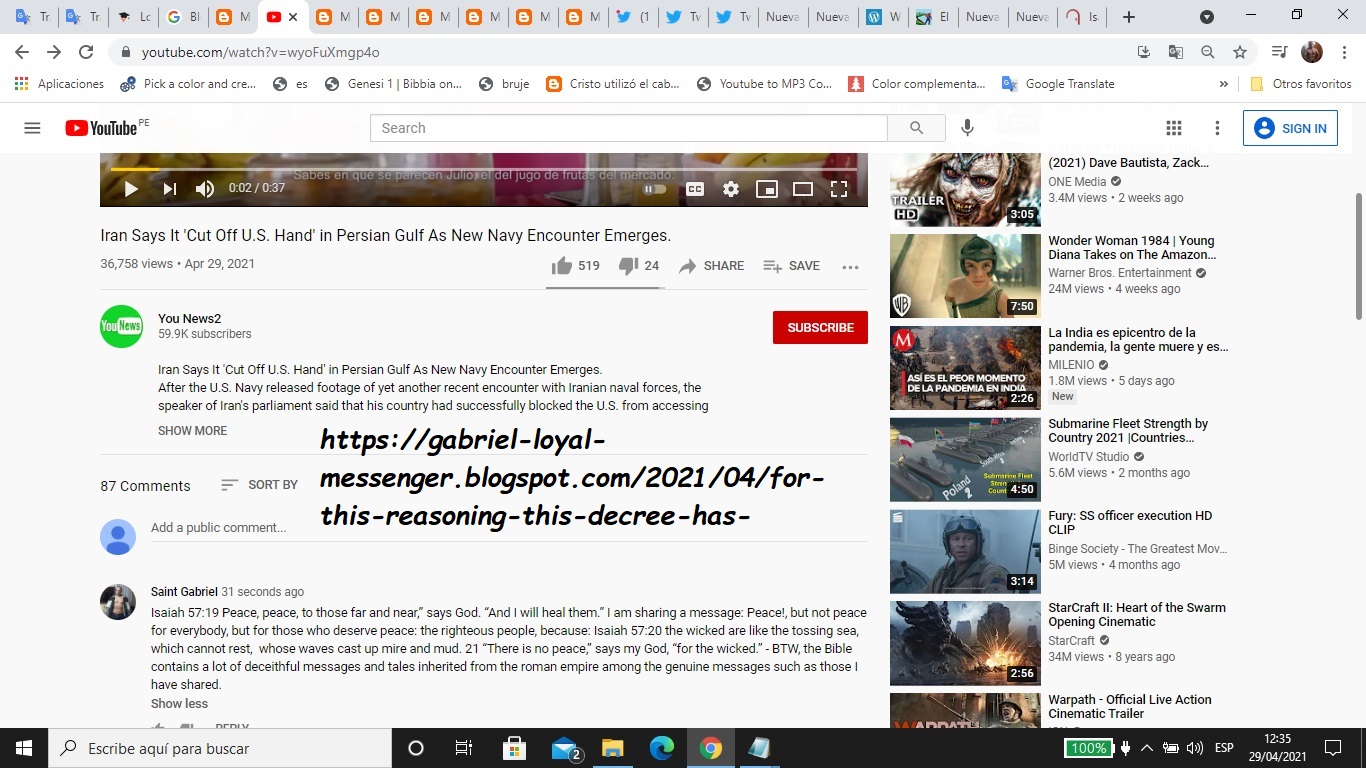
Task: Click the red SUBSCRIBE button
Action: tap(820, 328)
